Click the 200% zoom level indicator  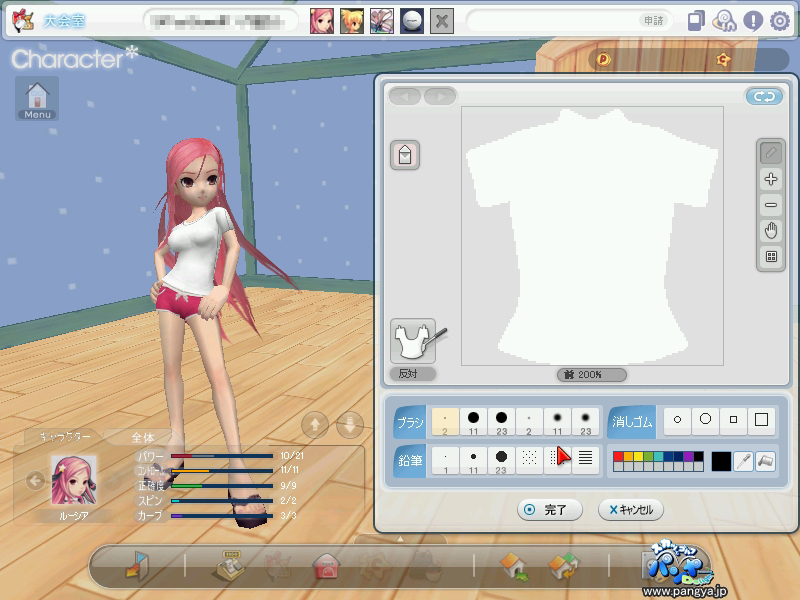[591, 374]
